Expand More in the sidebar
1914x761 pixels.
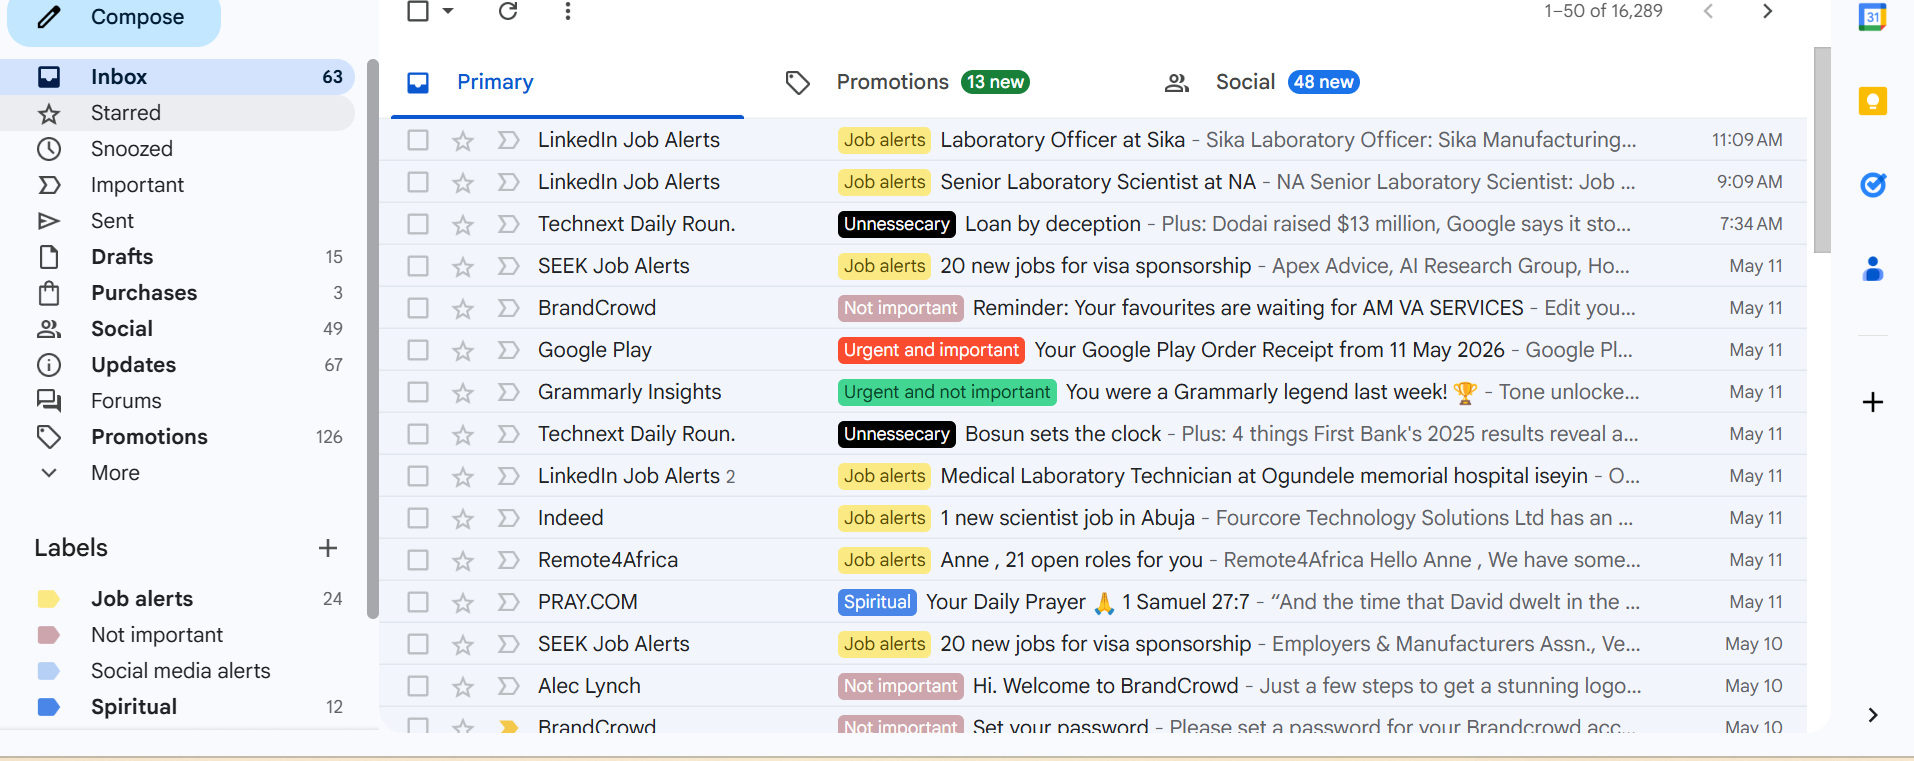point(177,473)
